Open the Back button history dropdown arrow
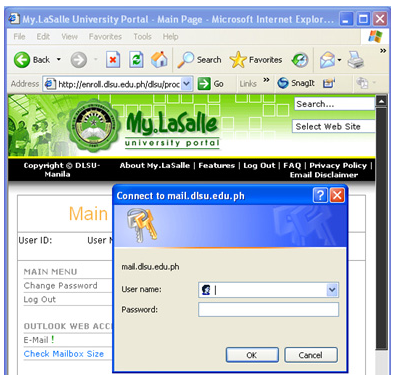The height and width of the screenshot is (382, 397). click(59, 60)
